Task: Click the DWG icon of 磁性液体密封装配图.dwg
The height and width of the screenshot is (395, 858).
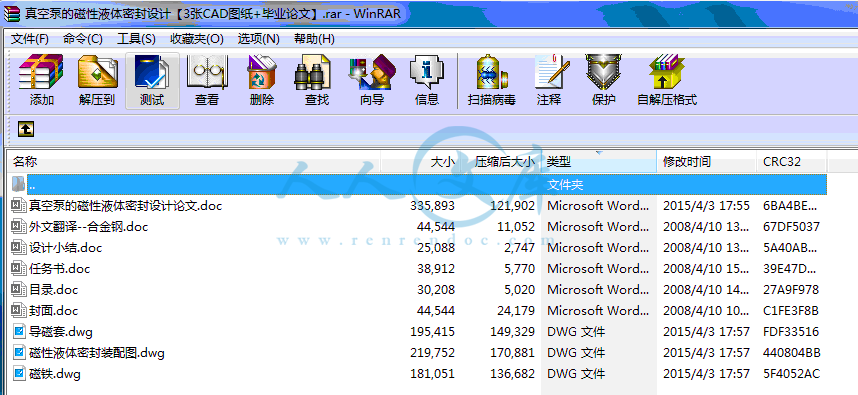Action: (20, 353)
